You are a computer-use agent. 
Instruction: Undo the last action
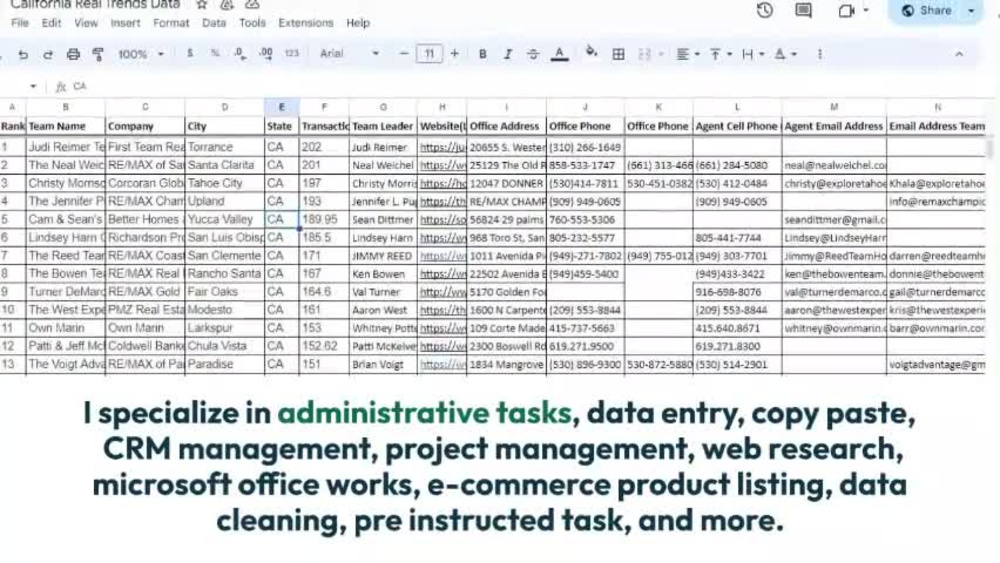[23, 54]
